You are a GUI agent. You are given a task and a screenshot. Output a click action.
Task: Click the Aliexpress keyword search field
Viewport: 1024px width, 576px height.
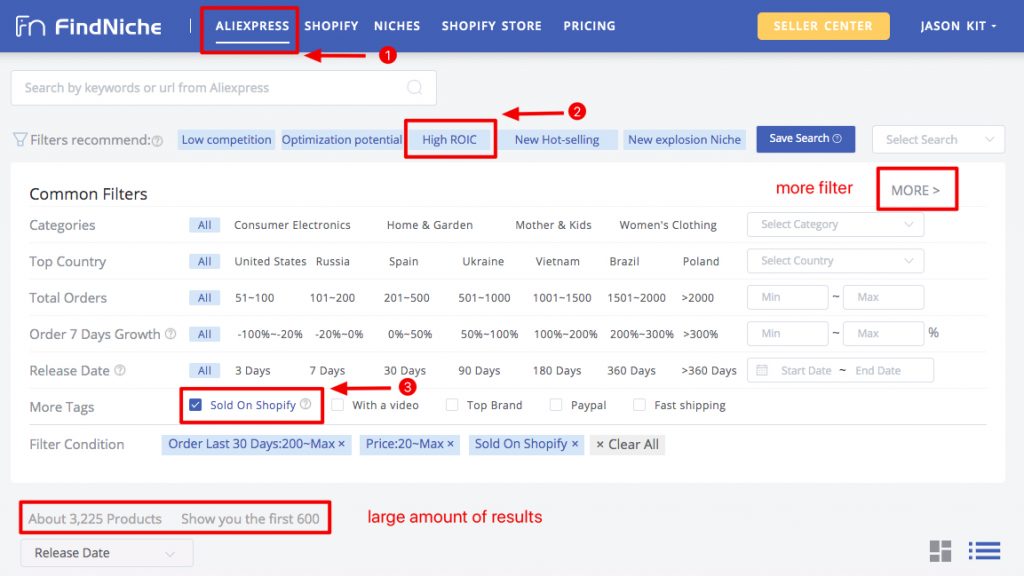[223, 88]
